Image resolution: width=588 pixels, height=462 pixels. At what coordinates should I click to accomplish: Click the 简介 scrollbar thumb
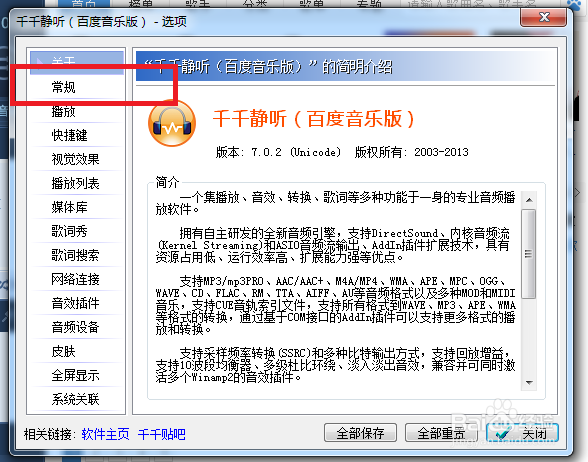[x=529, y=254]
